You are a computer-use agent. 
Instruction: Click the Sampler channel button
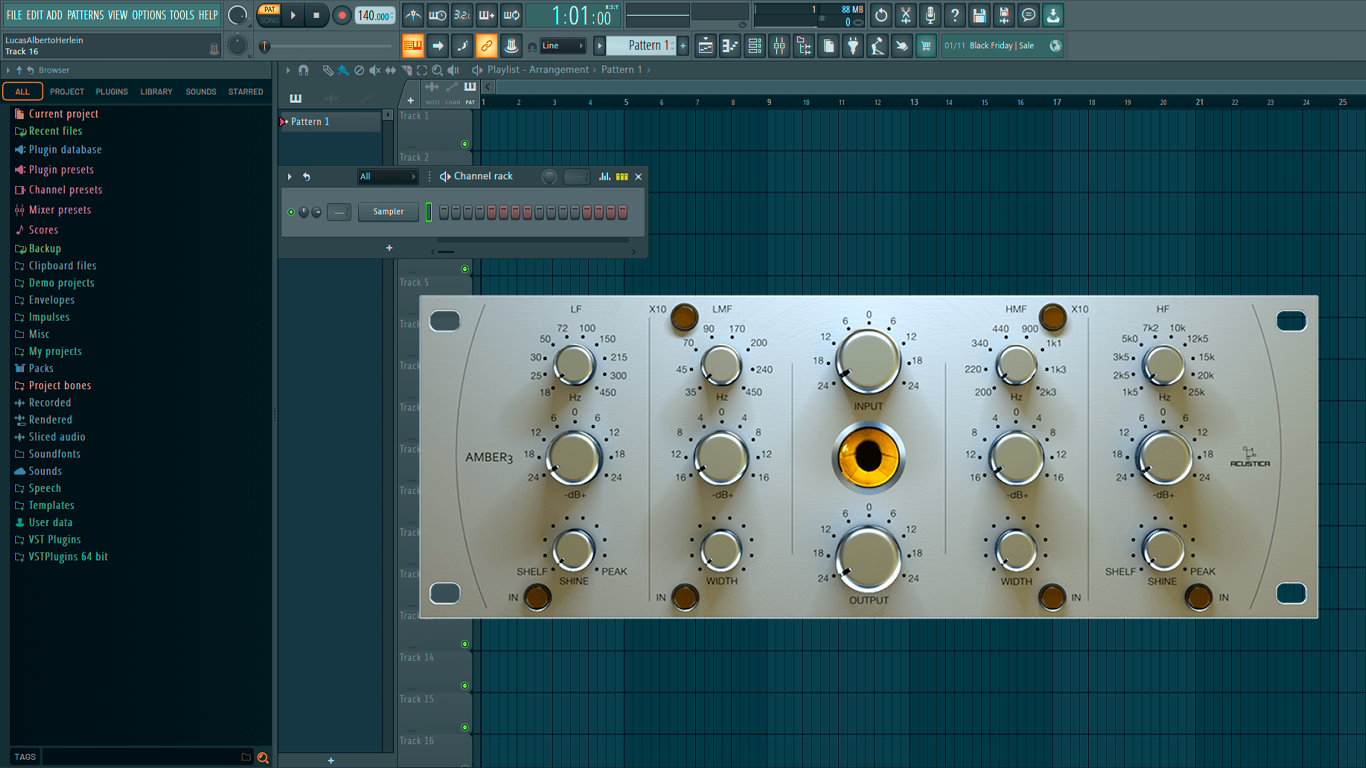(389, 212)
